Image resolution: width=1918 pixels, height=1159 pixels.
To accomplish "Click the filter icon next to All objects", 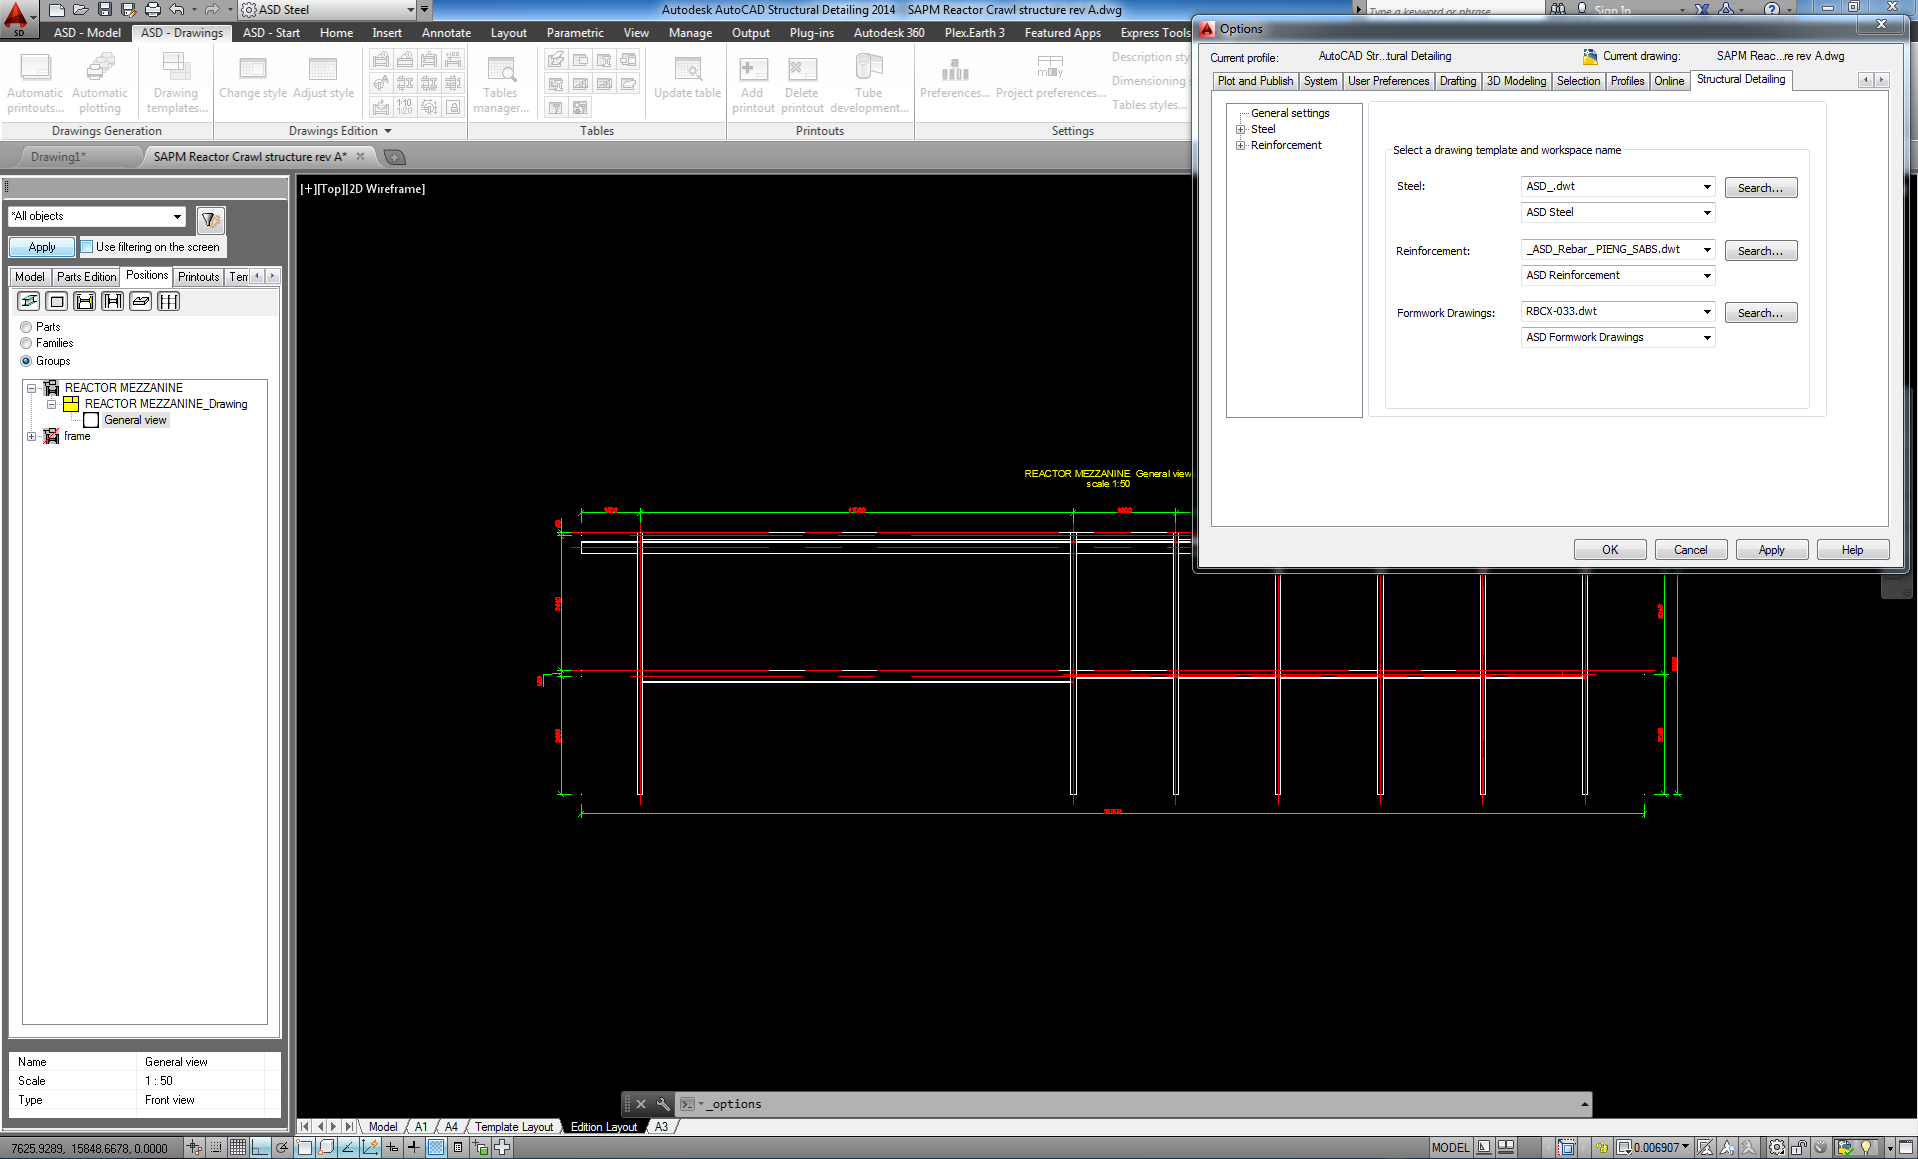I will [209, 220].
